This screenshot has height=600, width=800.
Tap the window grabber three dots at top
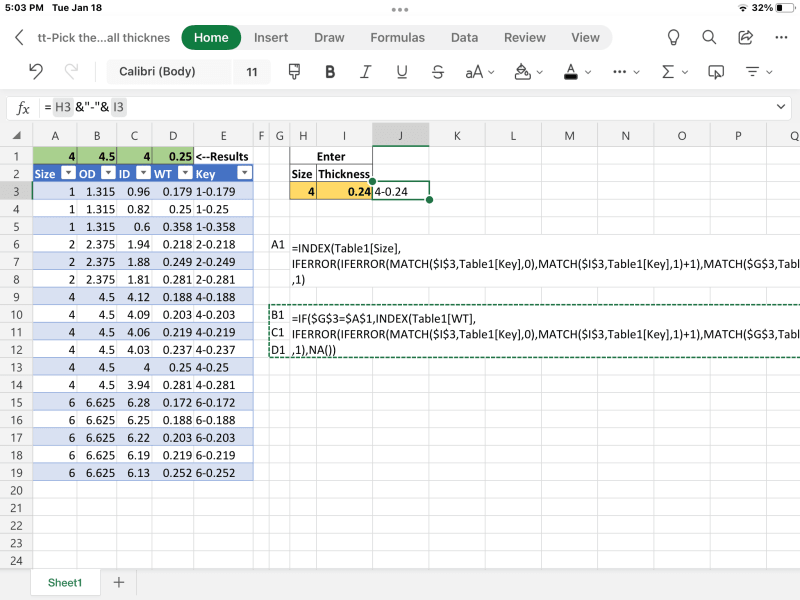pyautogui.click(x=399, y=10)
